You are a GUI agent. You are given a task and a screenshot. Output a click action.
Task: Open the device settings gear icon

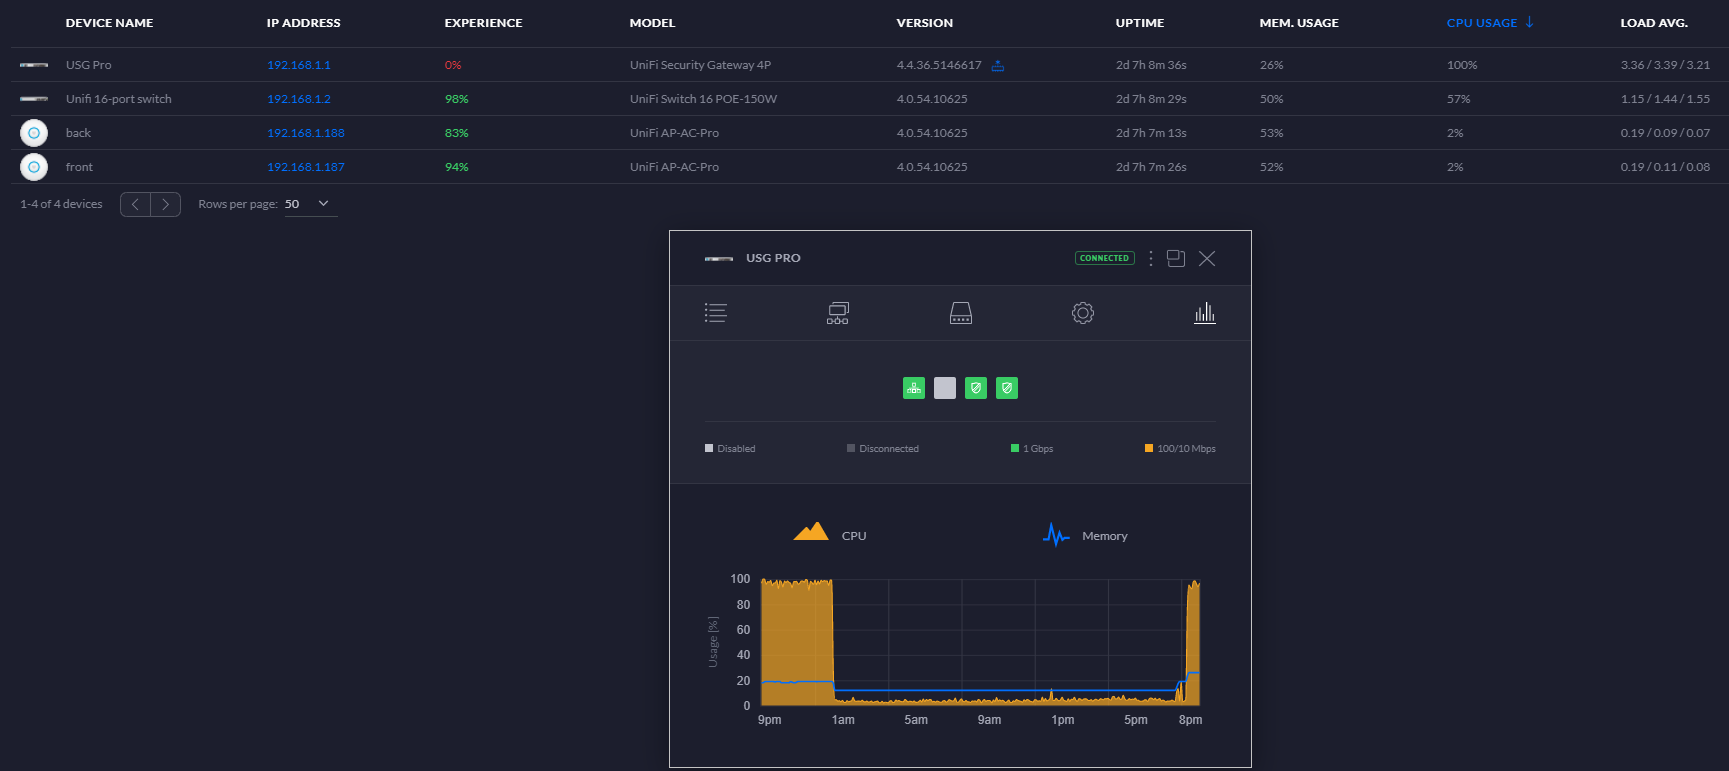coord(1083,313)
